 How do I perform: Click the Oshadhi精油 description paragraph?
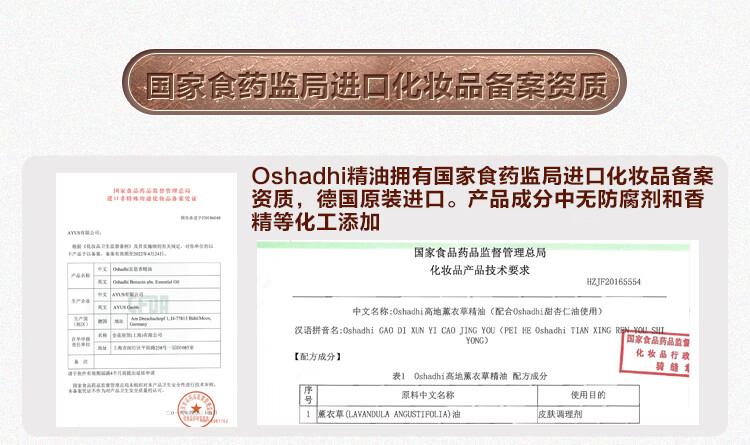pos(482,199)
